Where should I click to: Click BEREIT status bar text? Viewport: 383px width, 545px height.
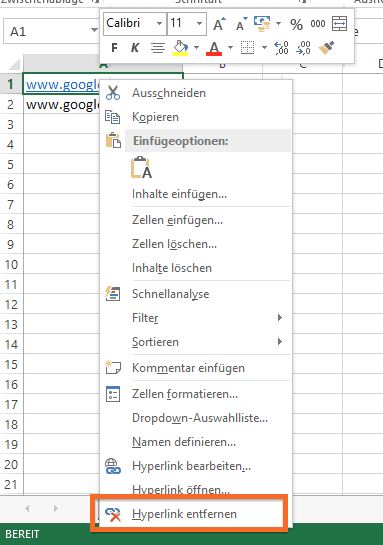pyautogui.click(x=22, y=534)
